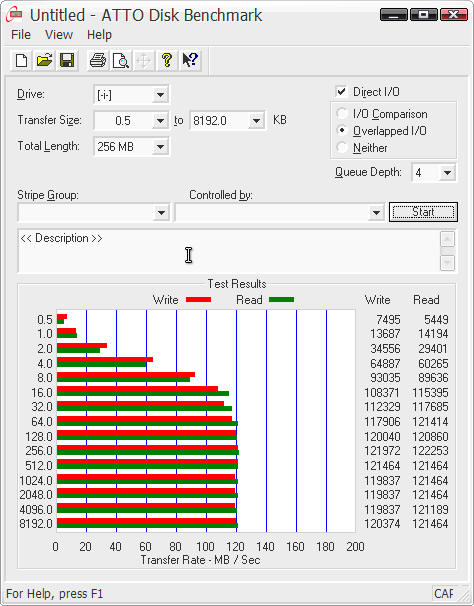Viewport: 474px width, 606px height.
Task: Toggle the Direct I/O checkbox
Action: pyautogui.click(x=341, y=92)
